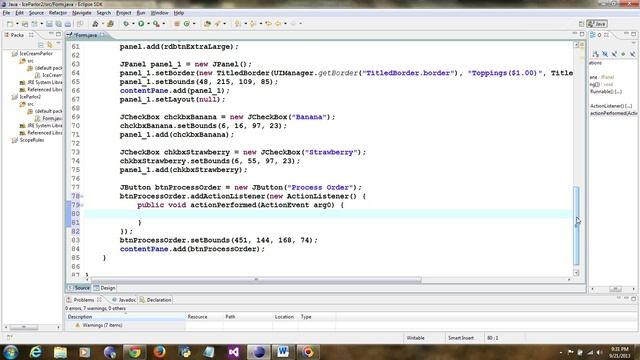The width and height of the screenshot is (640, 360).
Task: Collapse code fold marker on line 79
Action: 82,205
